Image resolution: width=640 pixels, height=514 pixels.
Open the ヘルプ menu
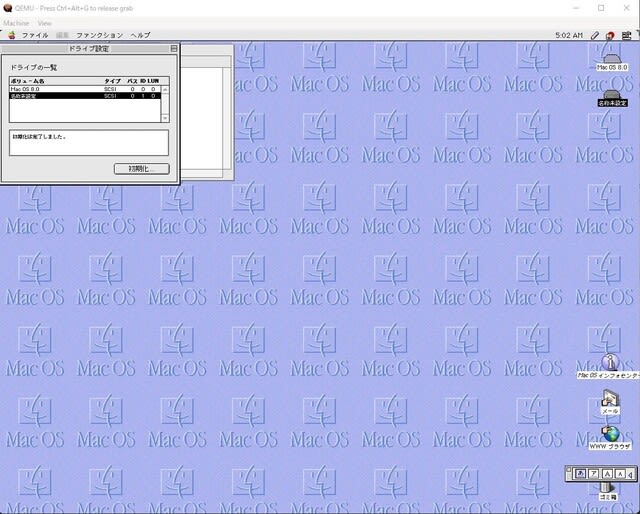140,36
